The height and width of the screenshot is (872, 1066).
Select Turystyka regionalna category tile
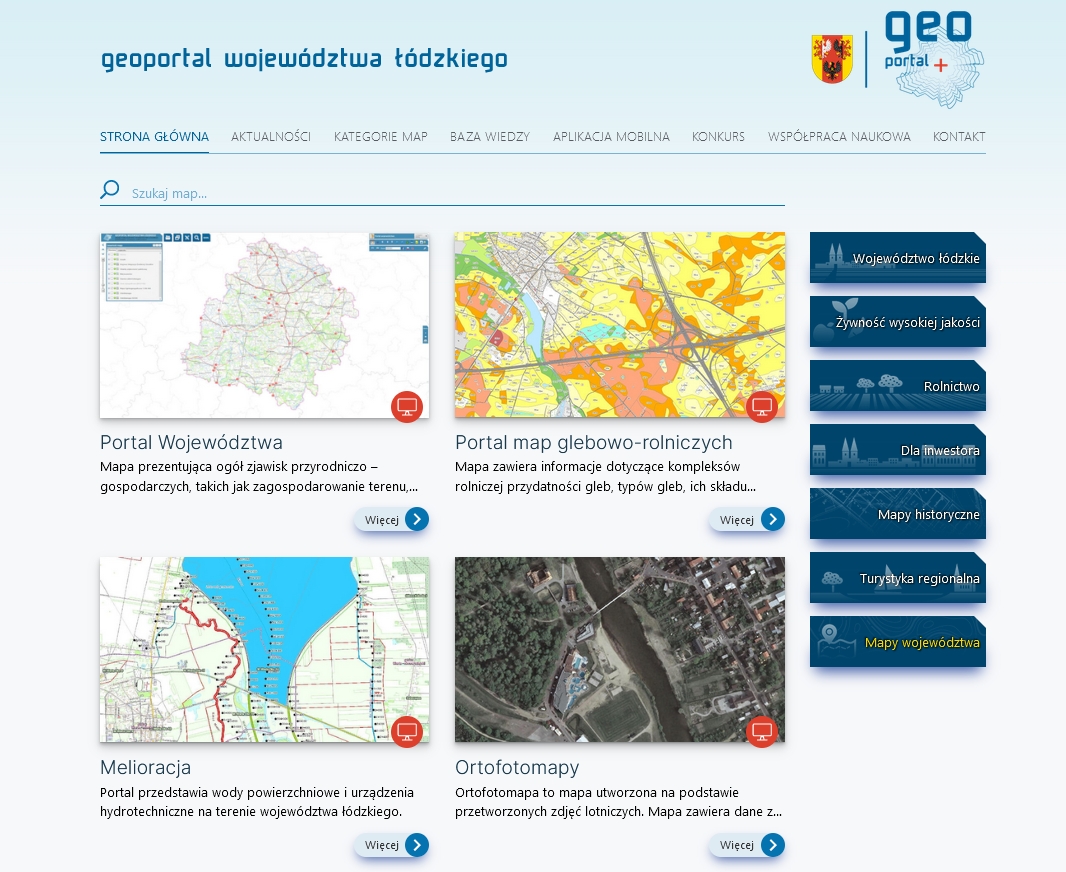[x=898, y=578]
